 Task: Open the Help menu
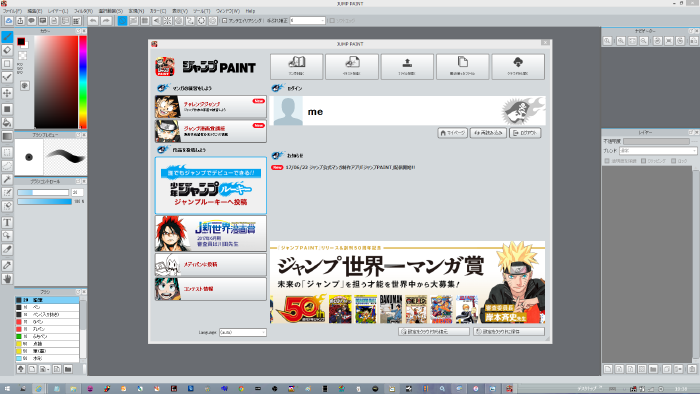[x=250, y=11]
